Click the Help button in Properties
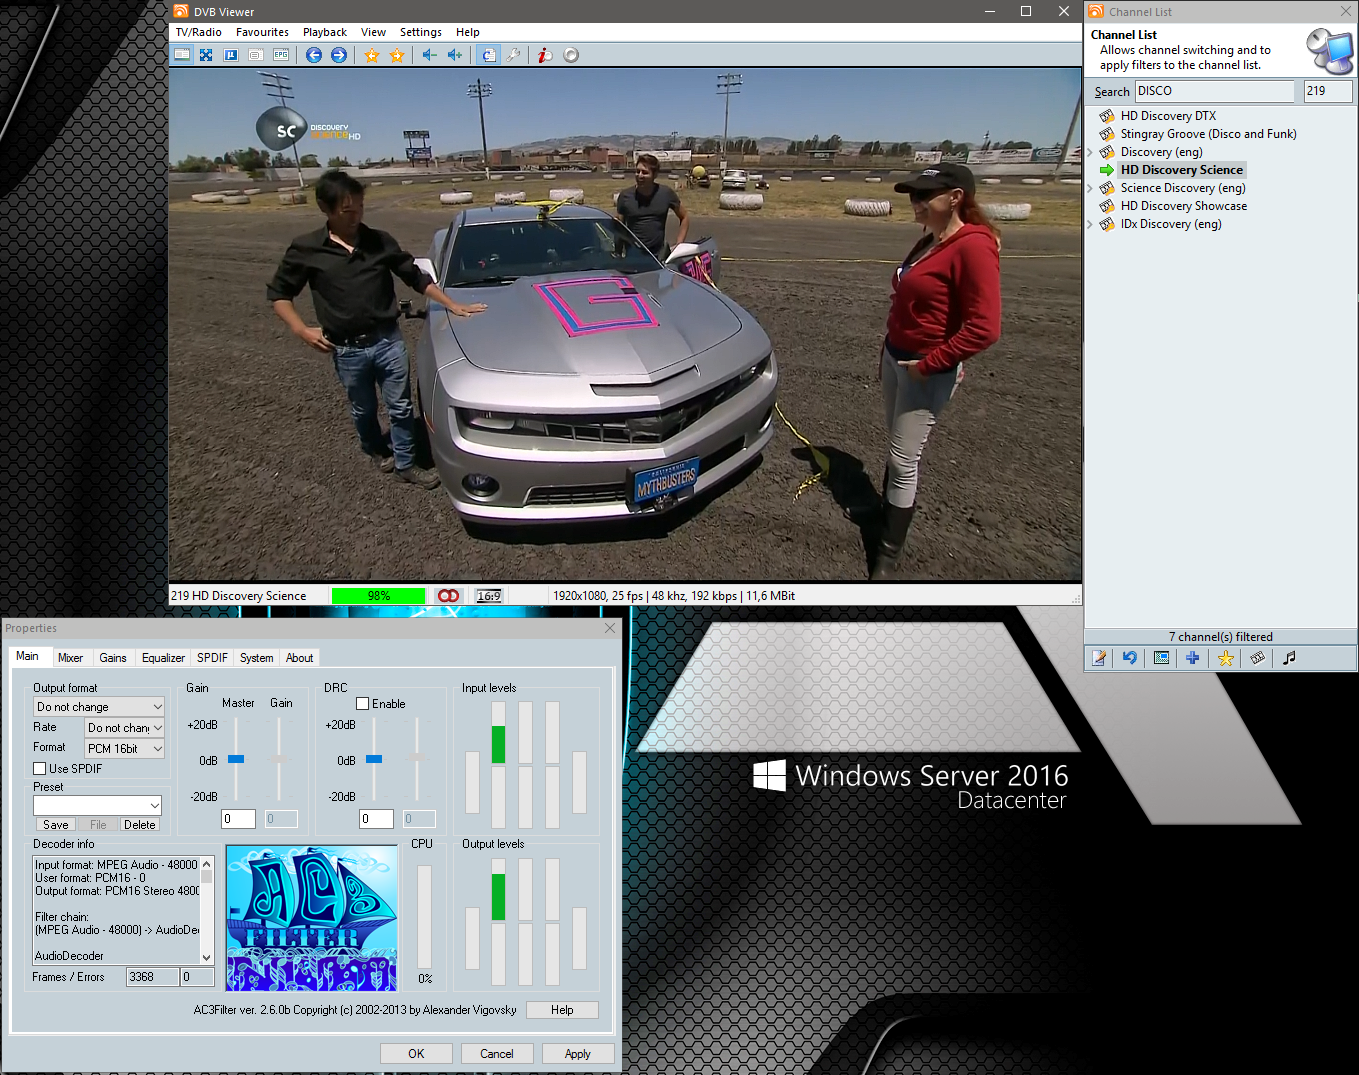1359x1075 pixels. coord(562,1010)
